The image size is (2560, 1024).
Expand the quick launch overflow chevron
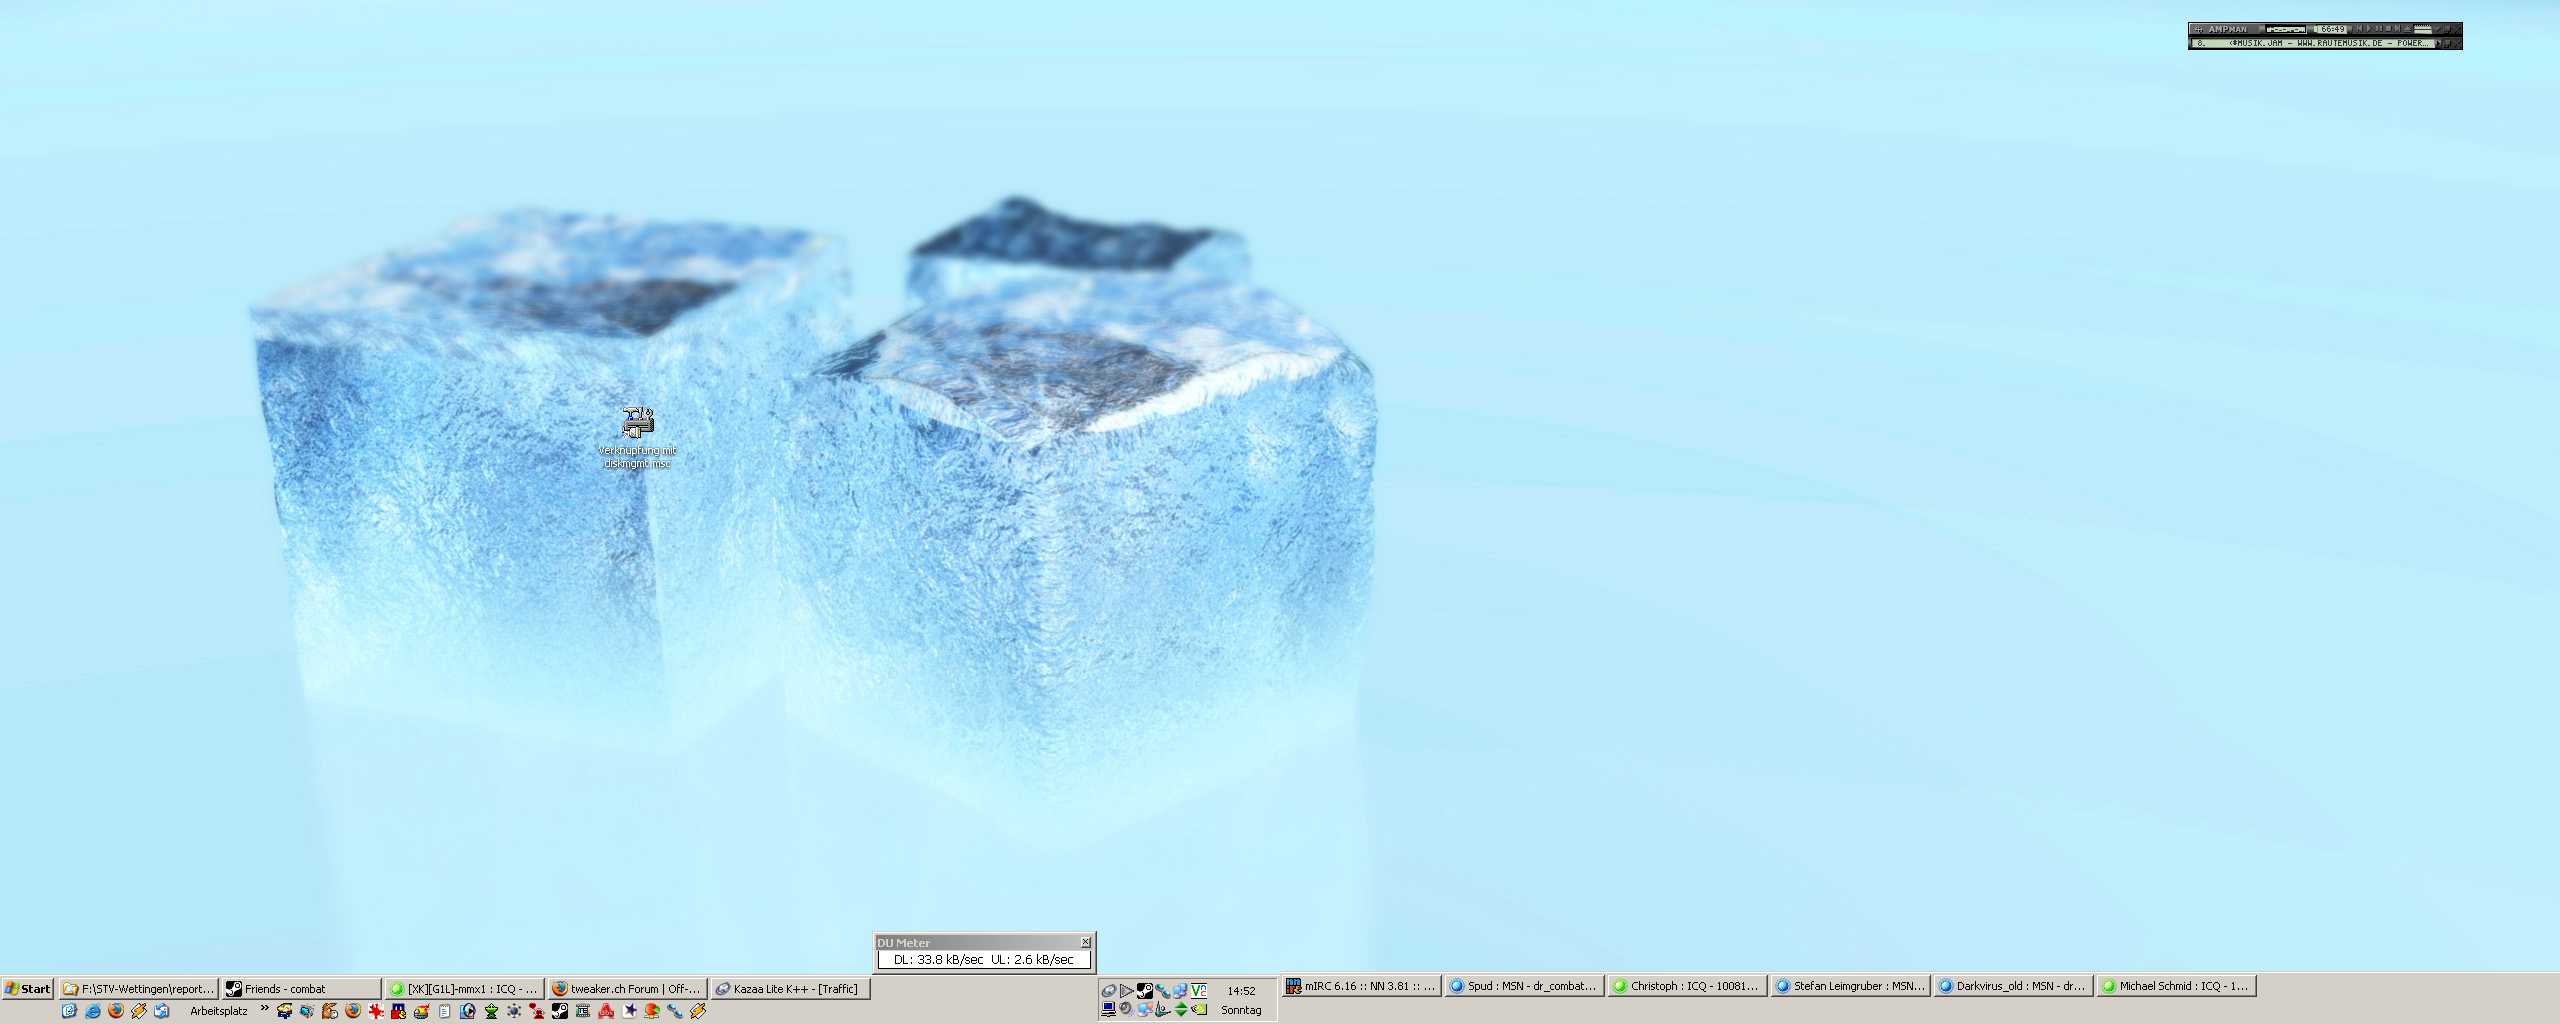coord(264,1008)
